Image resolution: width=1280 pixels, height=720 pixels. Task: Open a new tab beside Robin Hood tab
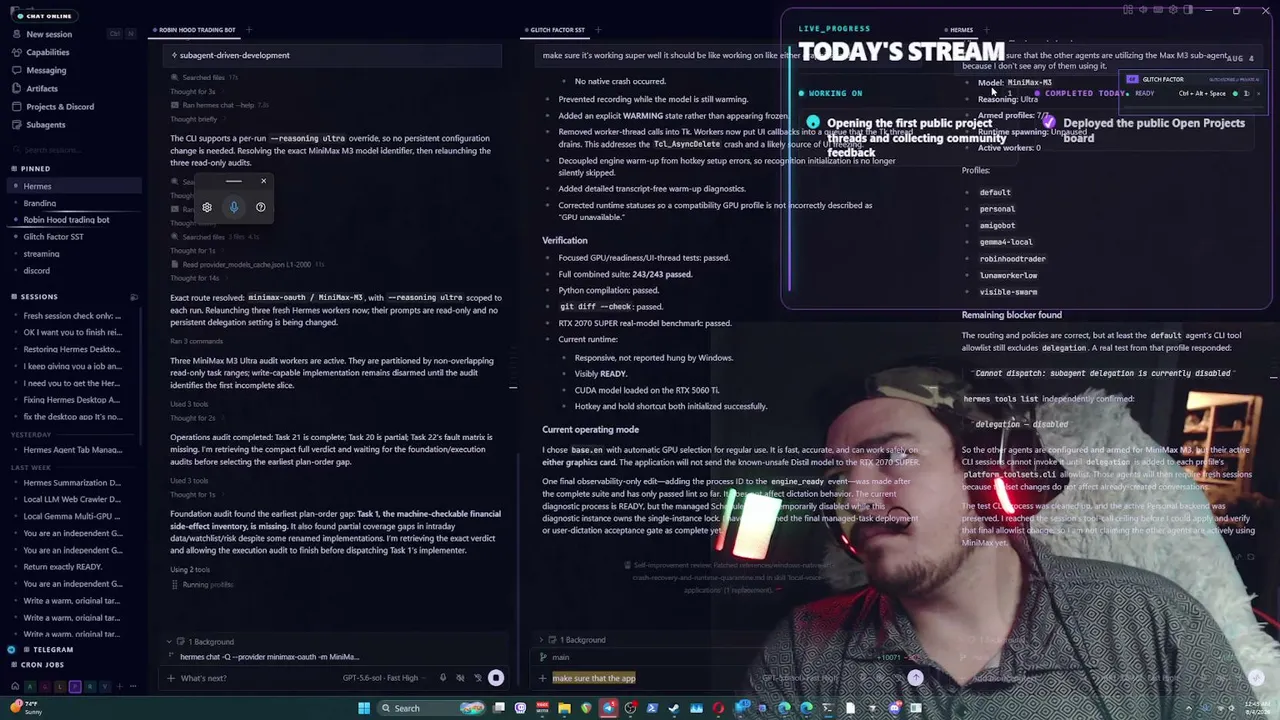(248, 30)
